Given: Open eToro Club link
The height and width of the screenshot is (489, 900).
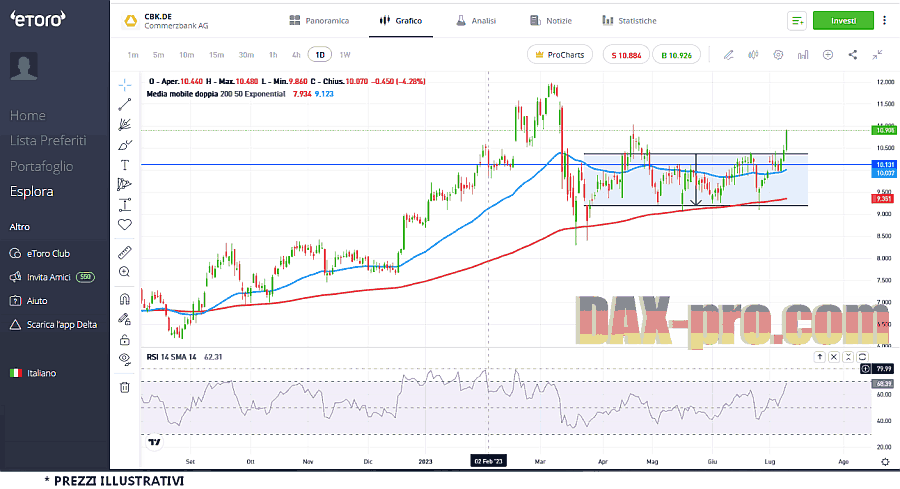Looking at the screenshot, I should tap(40, 253).
